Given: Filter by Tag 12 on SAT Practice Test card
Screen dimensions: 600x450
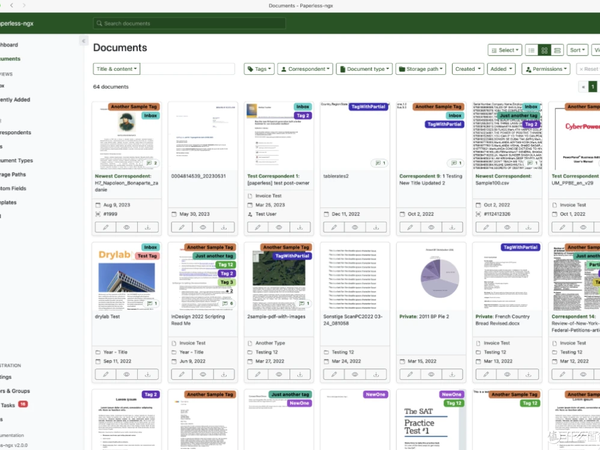Looking at the screenshot, I should pyautogui.click(x=453, y=403).
